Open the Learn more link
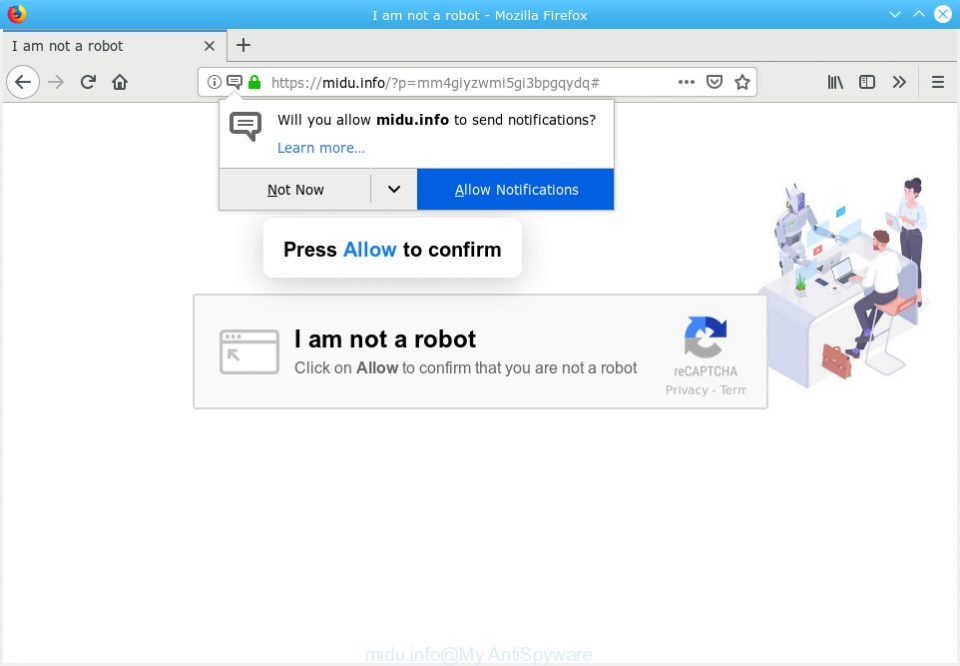 click(x=321, y=148)
